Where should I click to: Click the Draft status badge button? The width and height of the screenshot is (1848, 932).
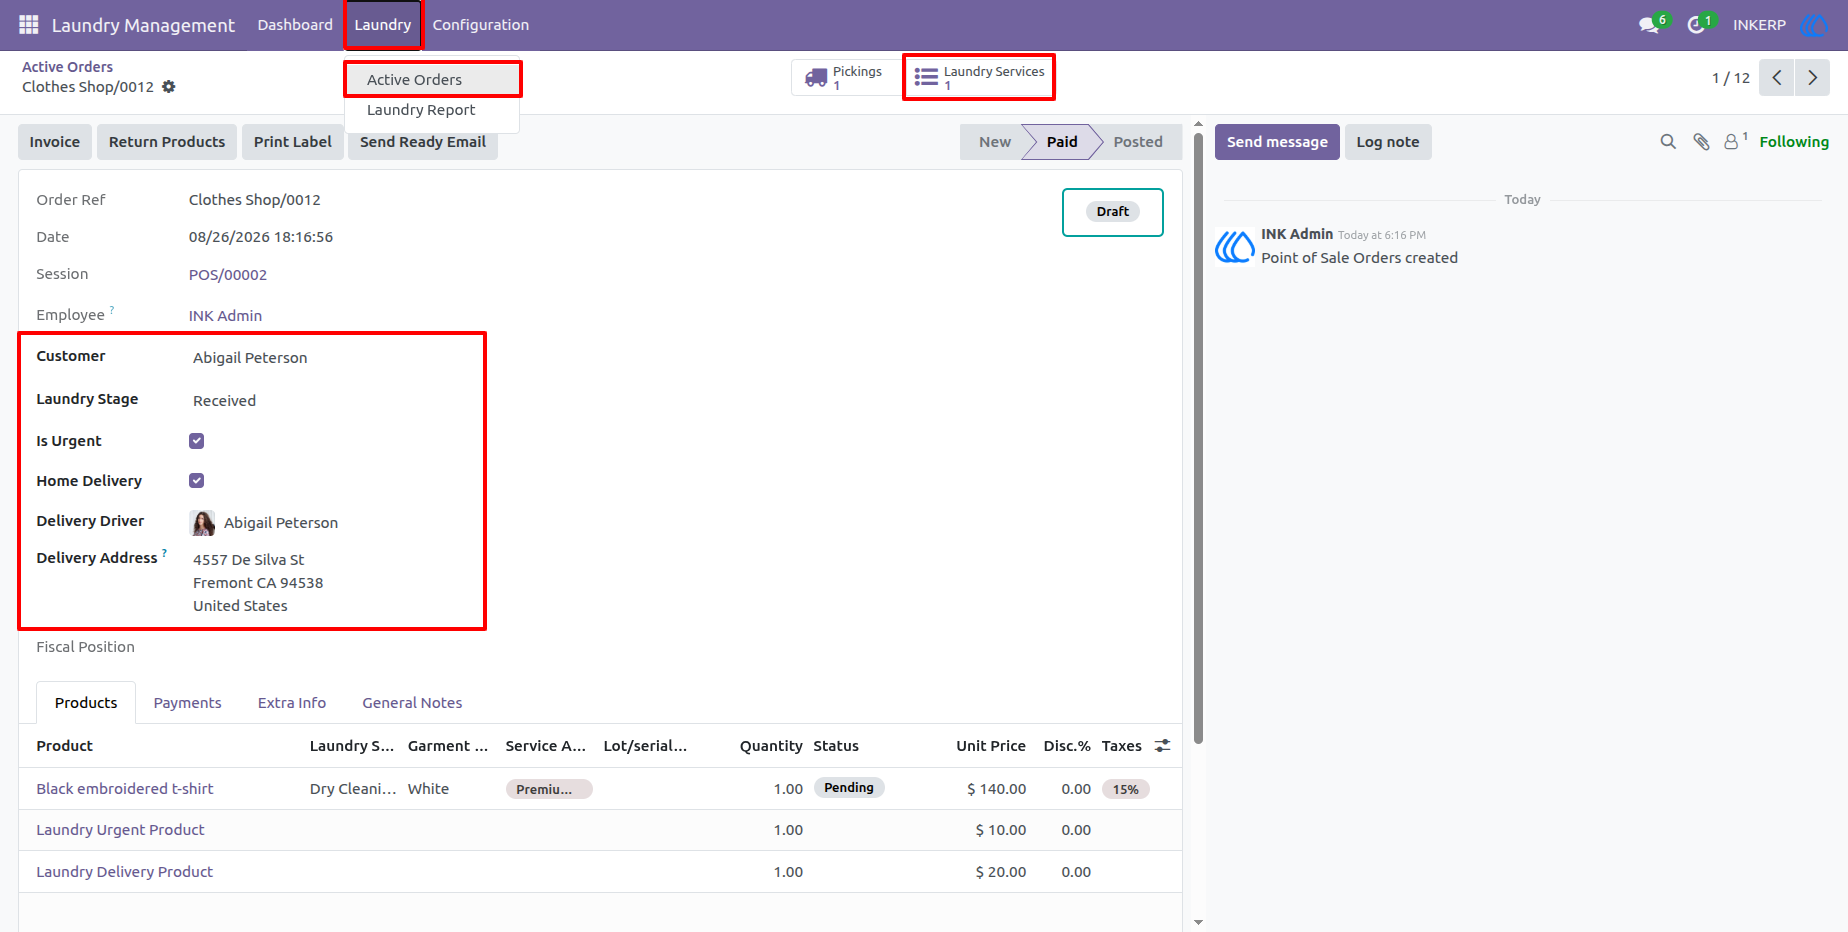pos(1112,212)
